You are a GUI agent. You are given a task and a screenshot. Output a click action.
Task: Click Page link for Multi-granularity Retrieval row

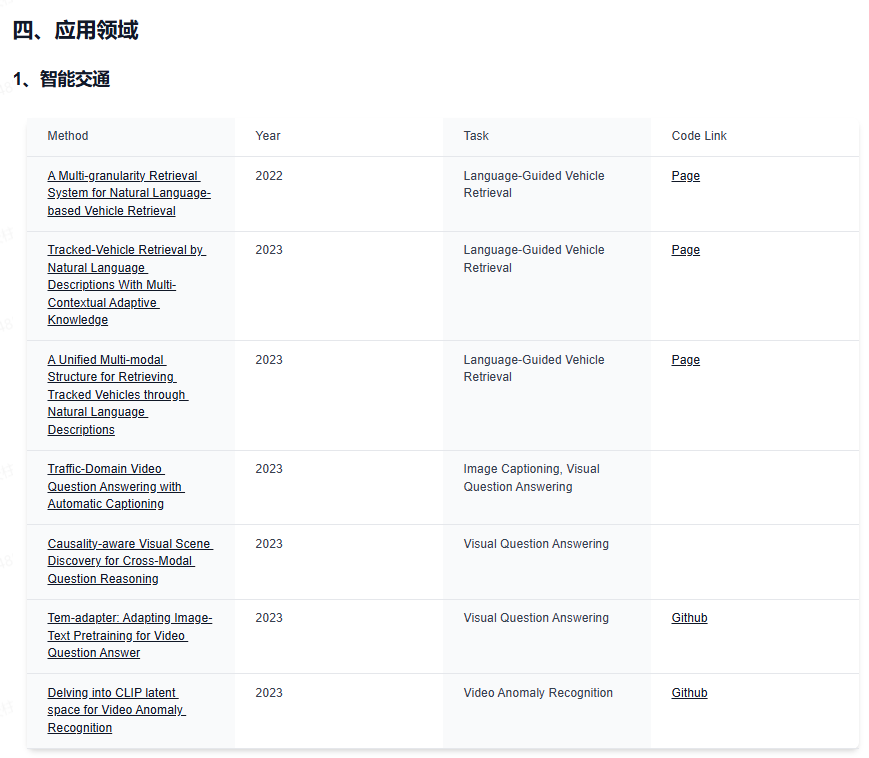click(686, 176)
